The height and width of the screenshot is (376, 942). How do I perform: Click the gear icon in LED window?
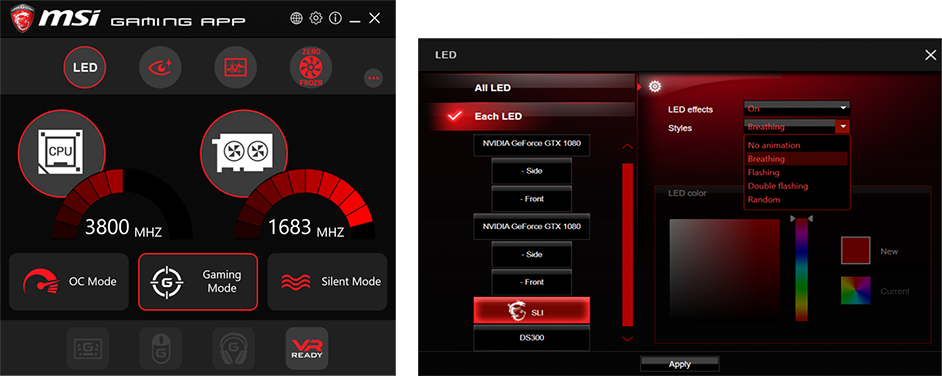(655, 86)
